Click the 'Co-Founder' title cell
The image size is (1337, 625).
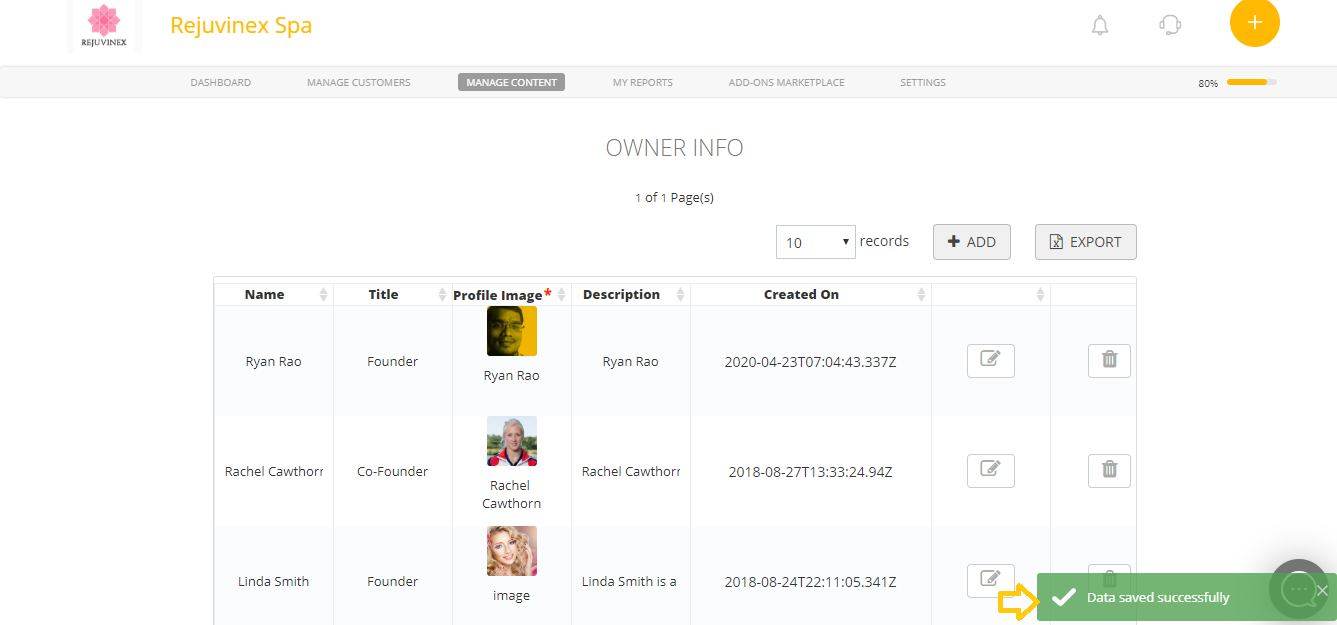click(x=393, y=472)
